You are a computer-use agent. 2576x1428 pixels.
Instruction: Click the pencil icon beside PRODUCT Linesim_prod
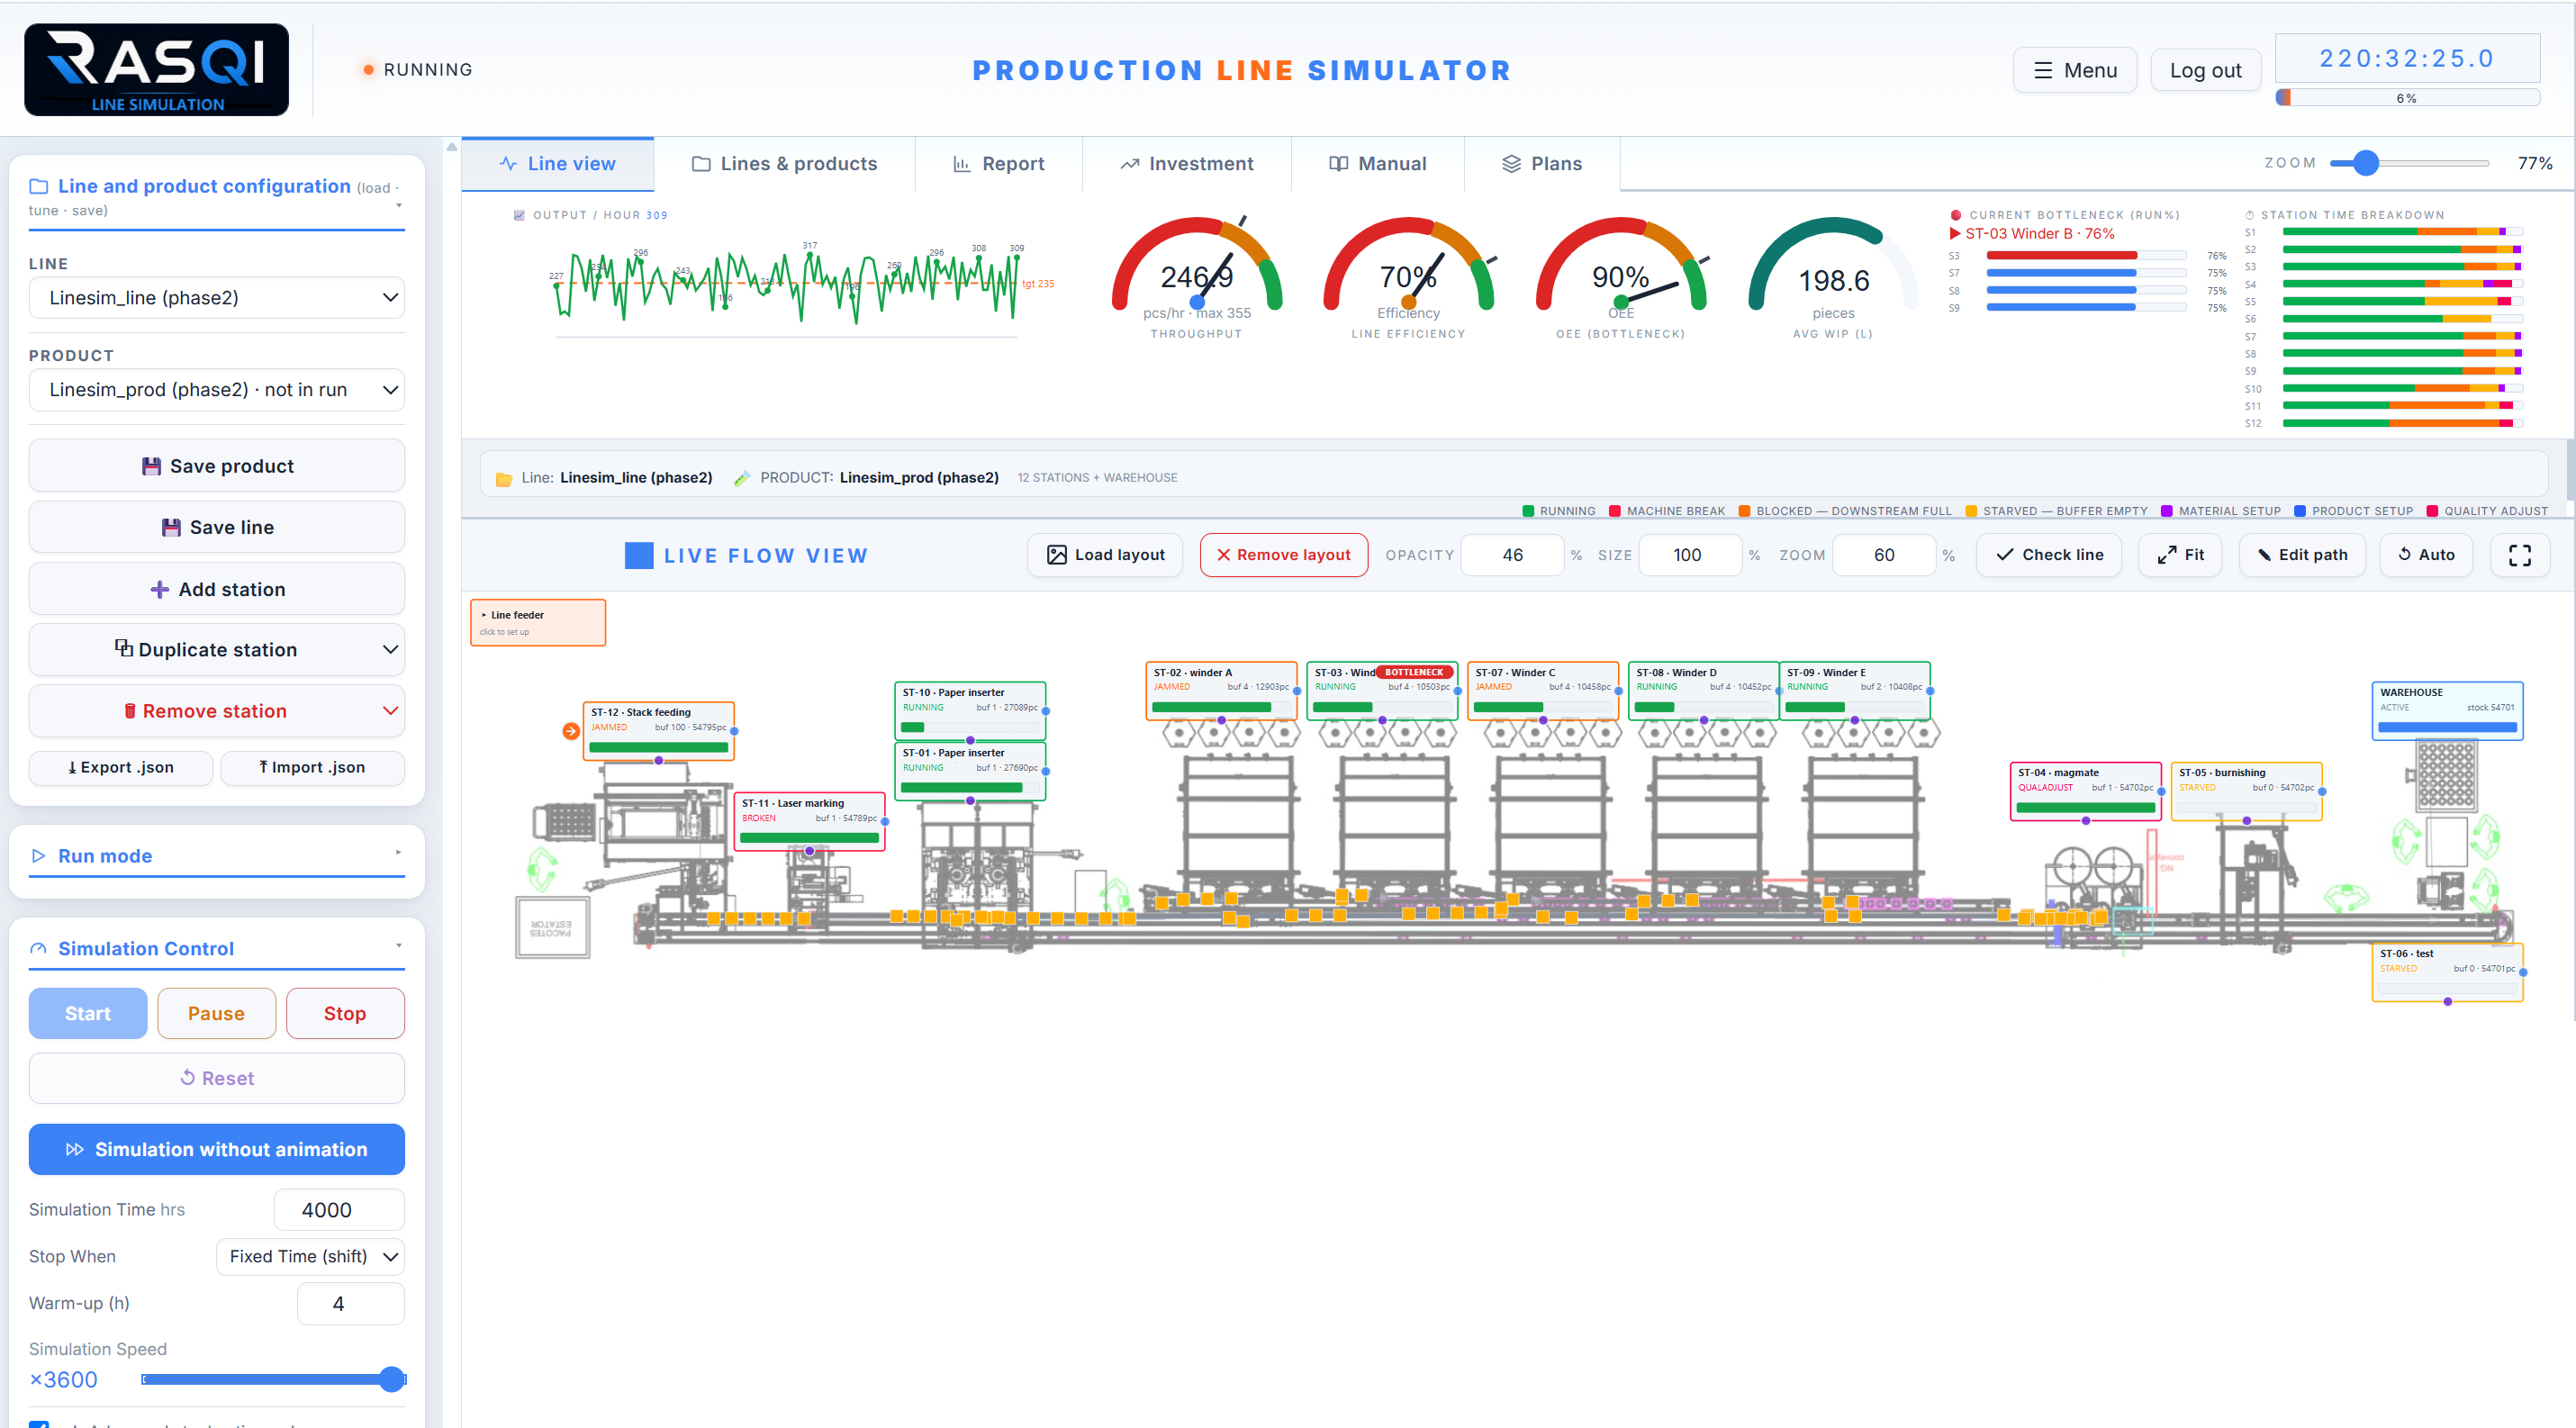tap(742, 478)
